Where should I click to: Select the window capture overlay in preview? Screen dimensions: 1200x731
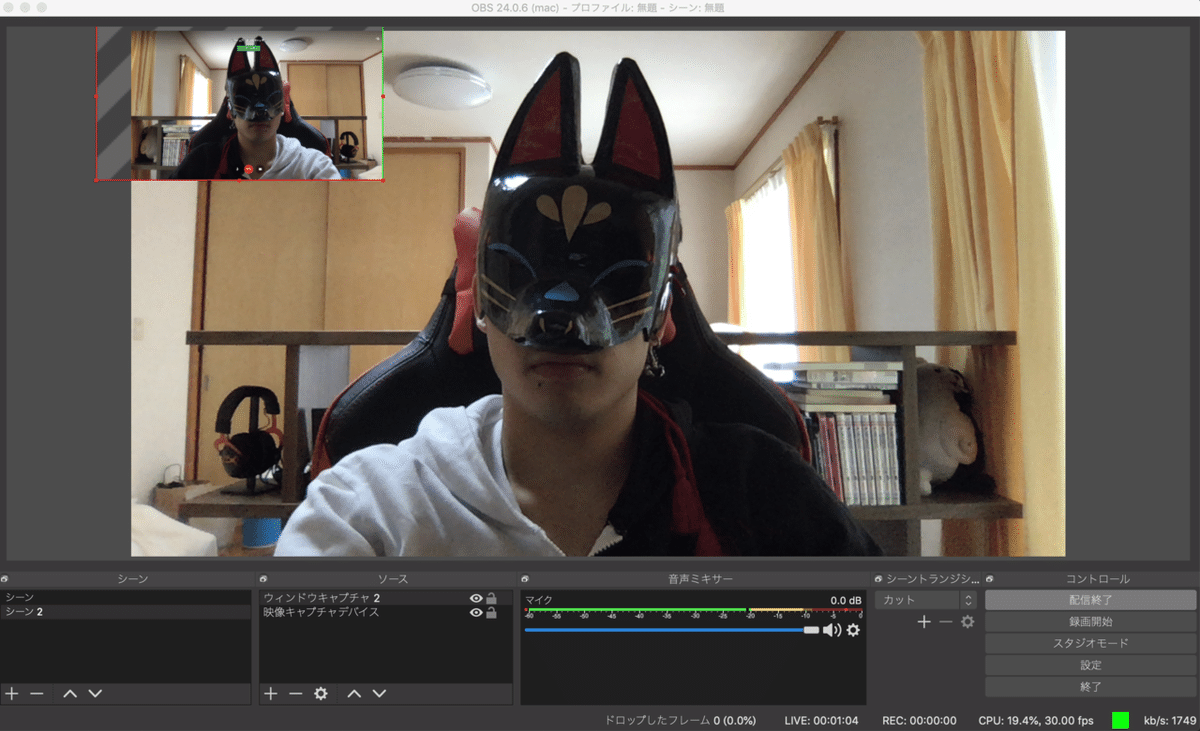click(x=239, y=104)
